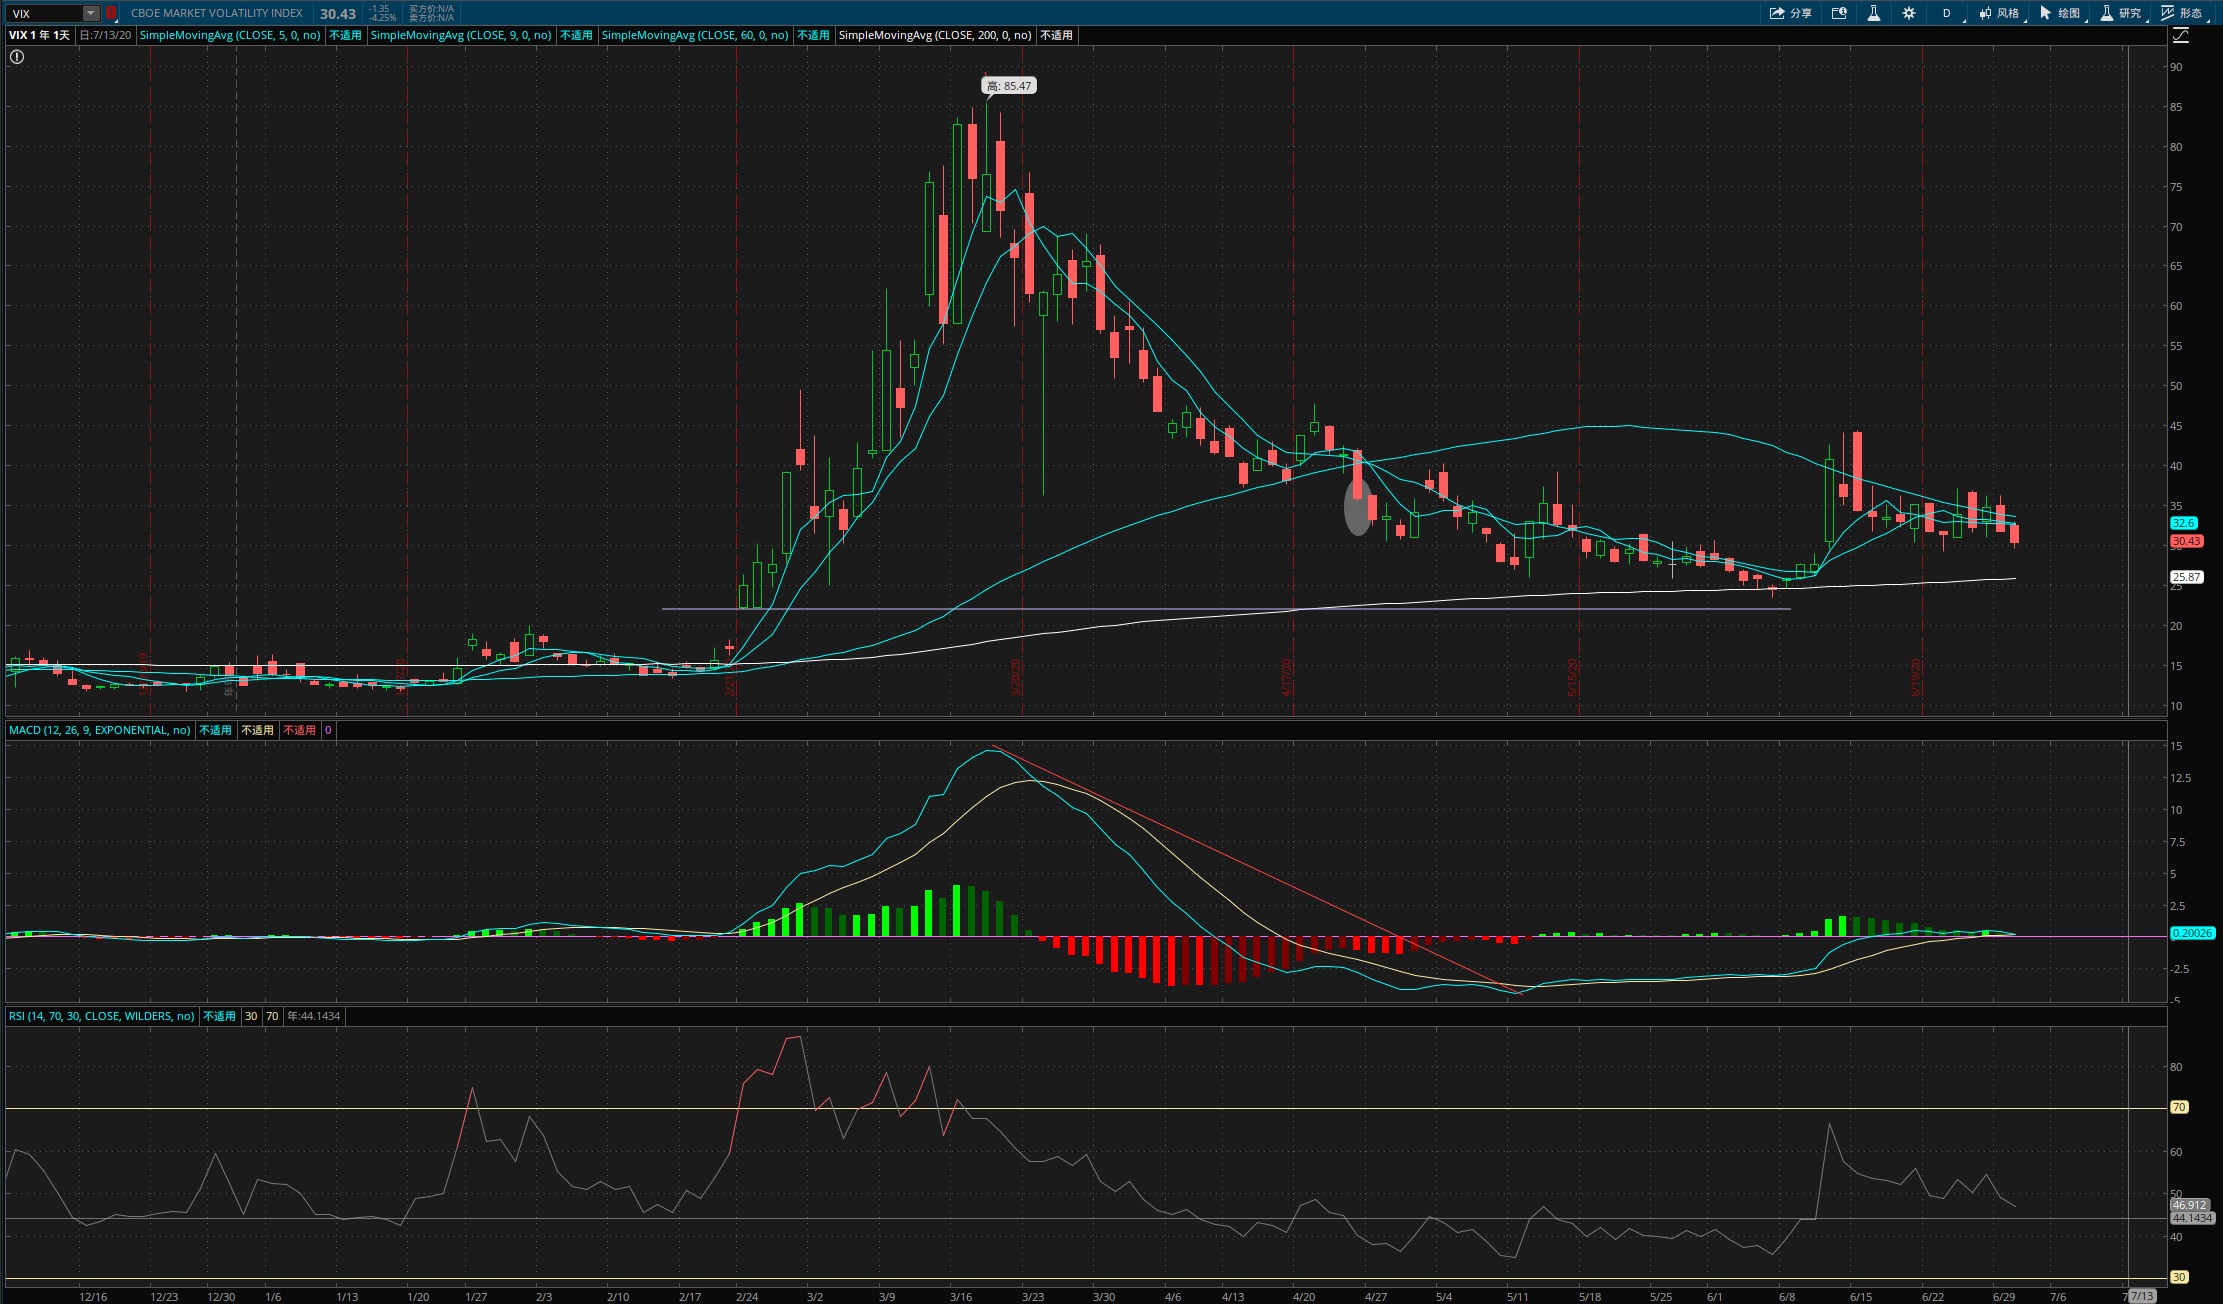
Task: Click the 30.43 red last price tag
Action: 2186,541
